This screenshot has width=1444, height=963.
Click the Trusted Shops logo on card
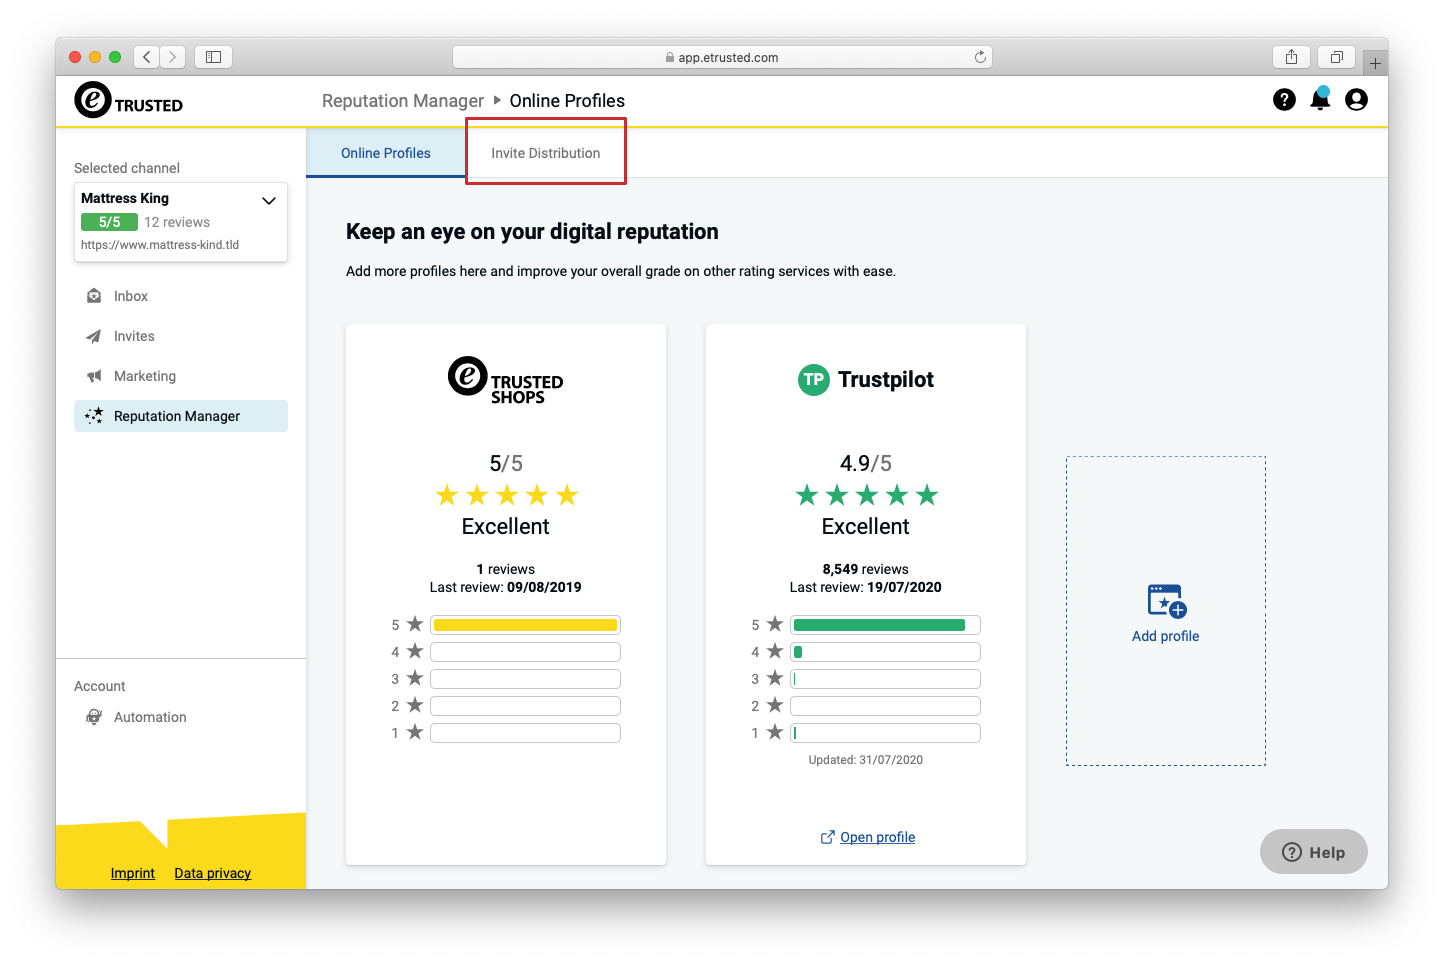click(505, 380)
